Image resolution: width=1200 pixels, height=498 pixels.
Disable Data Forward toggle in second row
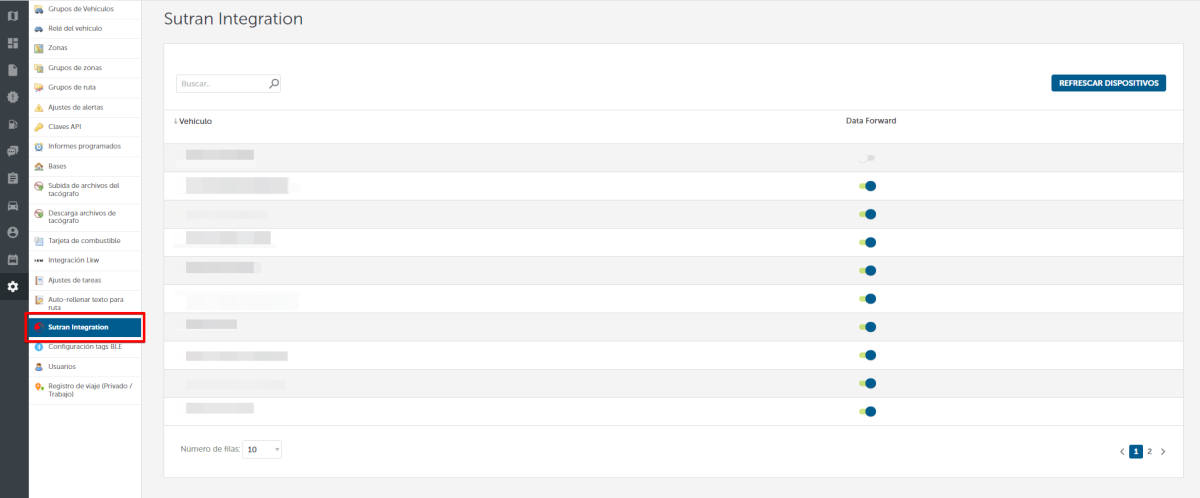click(x=867, y=186)
